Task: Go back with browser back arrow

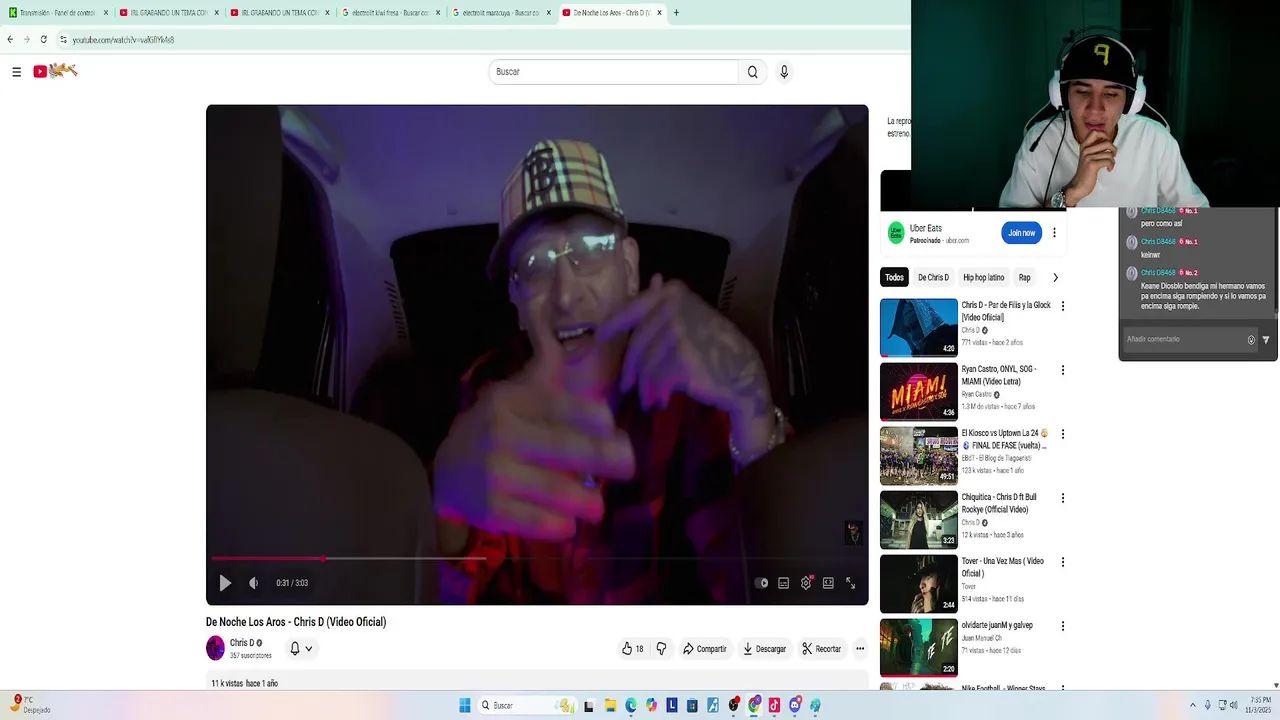Action: point(10,40)
